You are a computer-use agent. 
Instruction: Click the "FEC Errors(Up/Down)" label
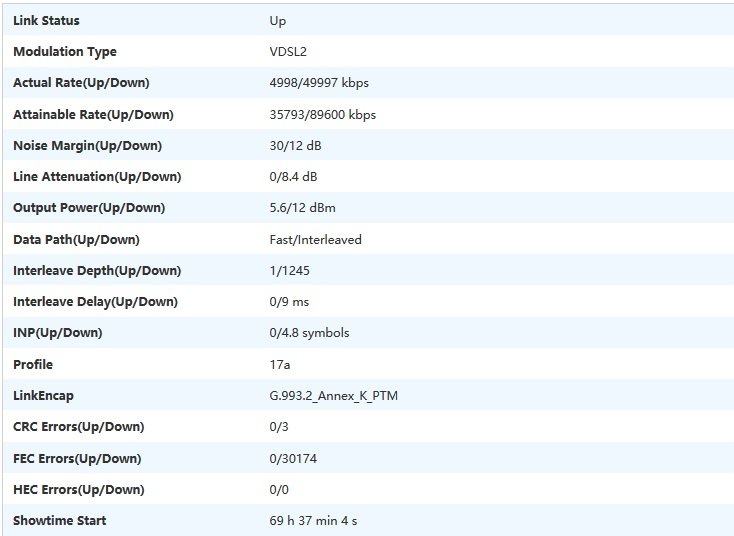(x=77, y=459)
